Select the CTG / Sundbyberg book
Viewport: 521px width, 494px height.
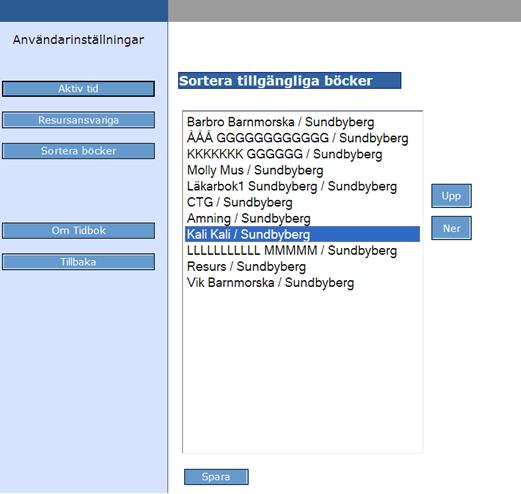pyautogui.click(x=302, y=202)
